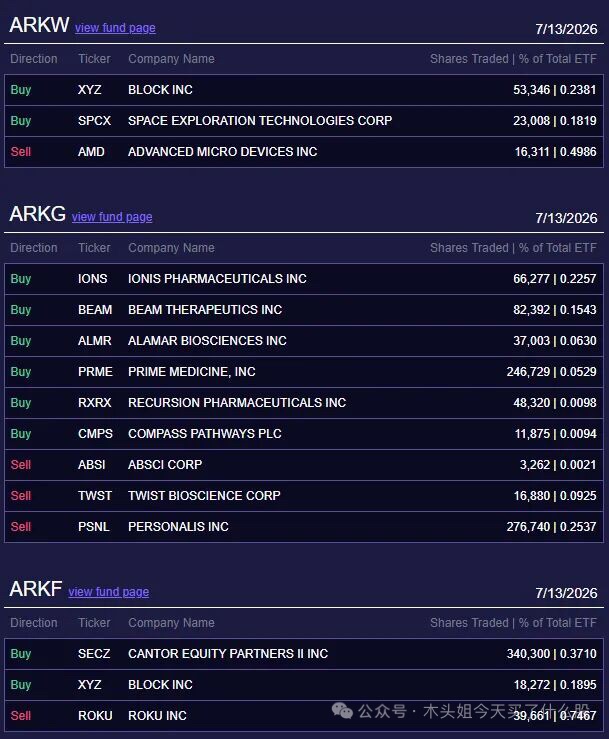Open the ARKF view fund page link
Image resolution: width=609 pixels, height=739 pixels.
click(108, 591)
